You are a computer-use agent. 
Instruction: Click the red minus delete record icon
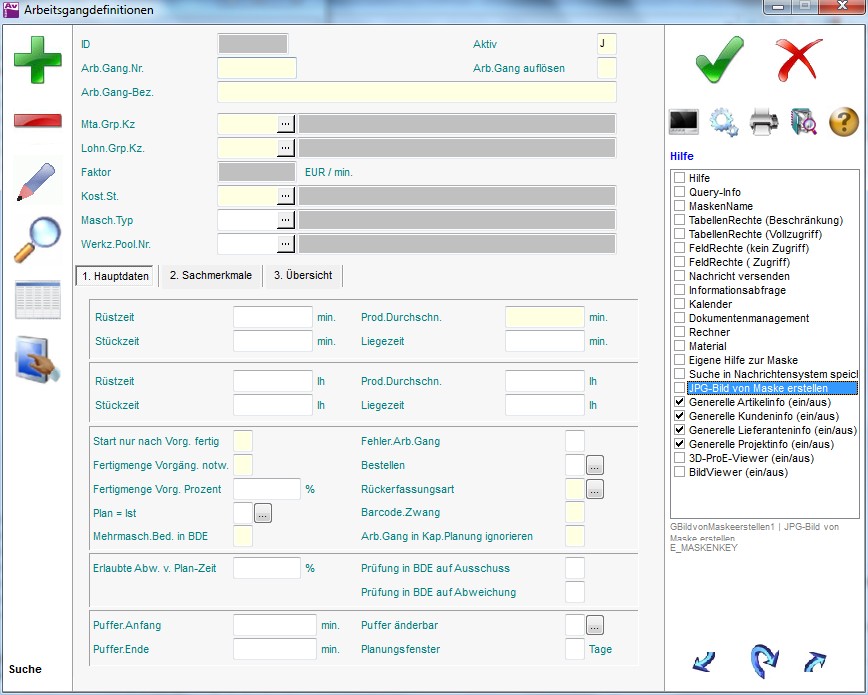click(37, 121)
